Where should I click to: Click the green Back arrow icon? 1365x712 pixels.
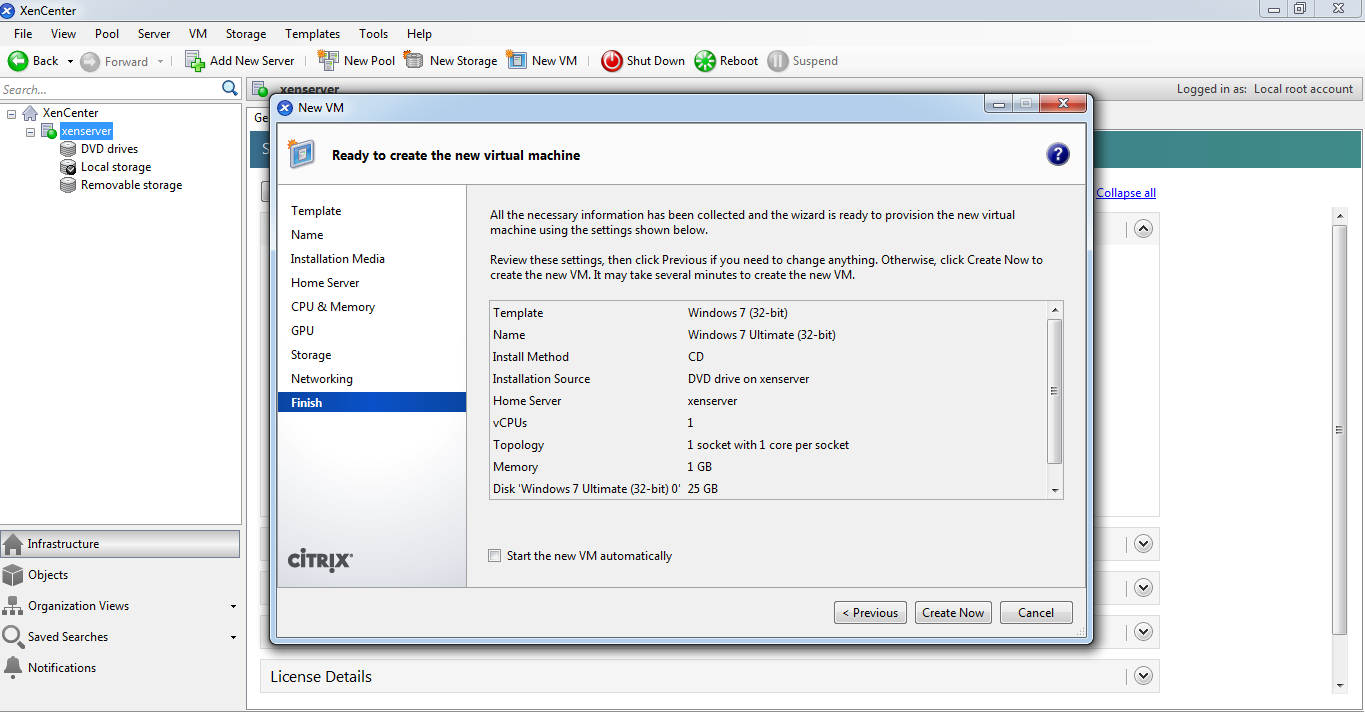18,61
